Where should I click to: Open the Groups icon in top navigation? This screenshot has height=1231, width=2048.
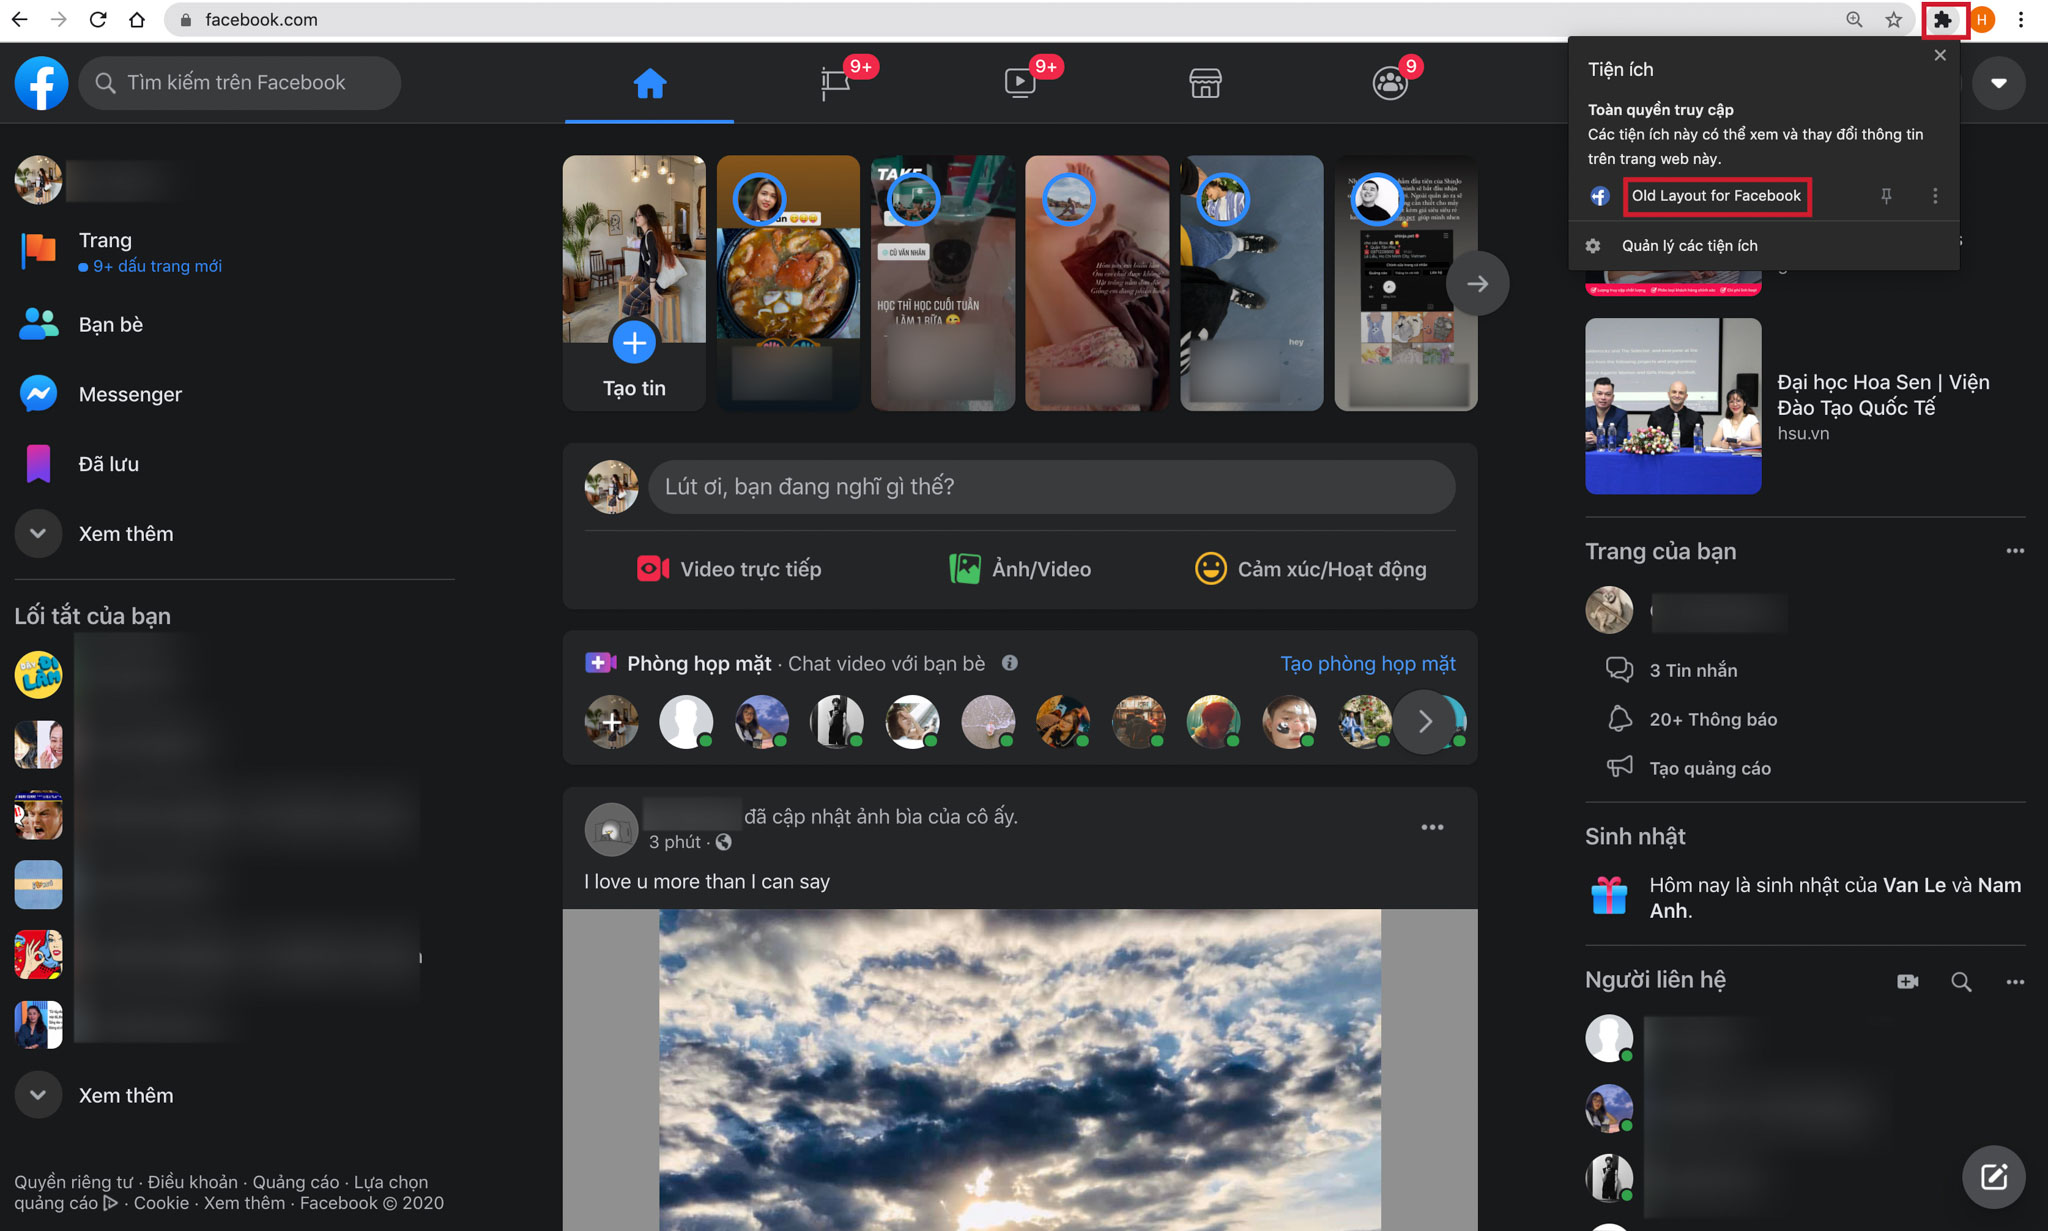click(x=1390, y=83)
